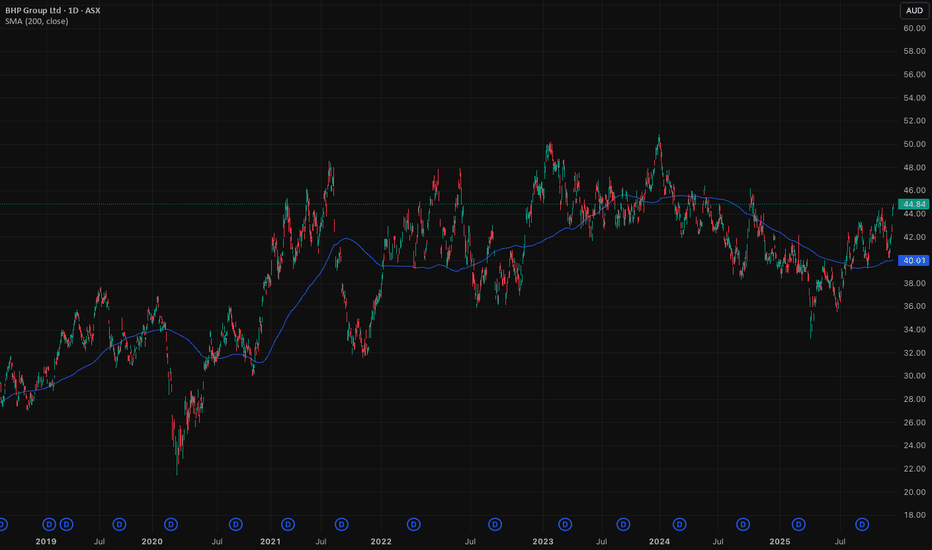
Task: Open the dividend marker just after 2021
Action: coord(288,523)
